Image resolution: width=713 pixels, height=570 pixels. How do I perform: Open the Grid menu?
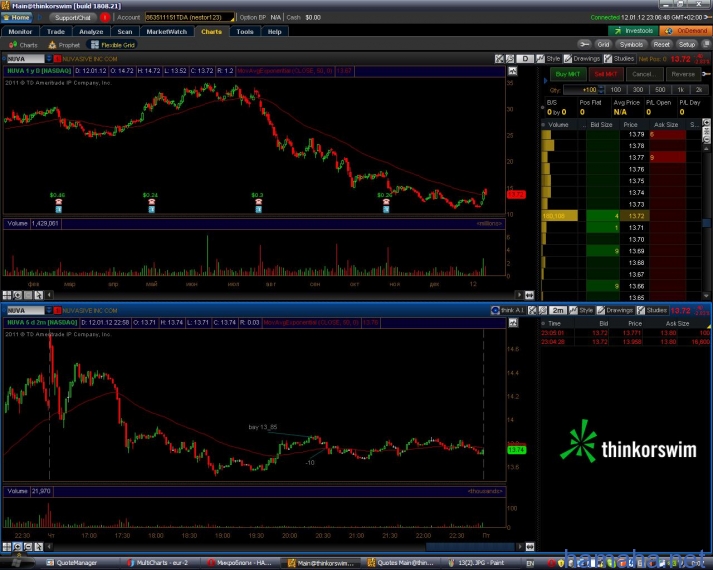[x=603, y=44]
